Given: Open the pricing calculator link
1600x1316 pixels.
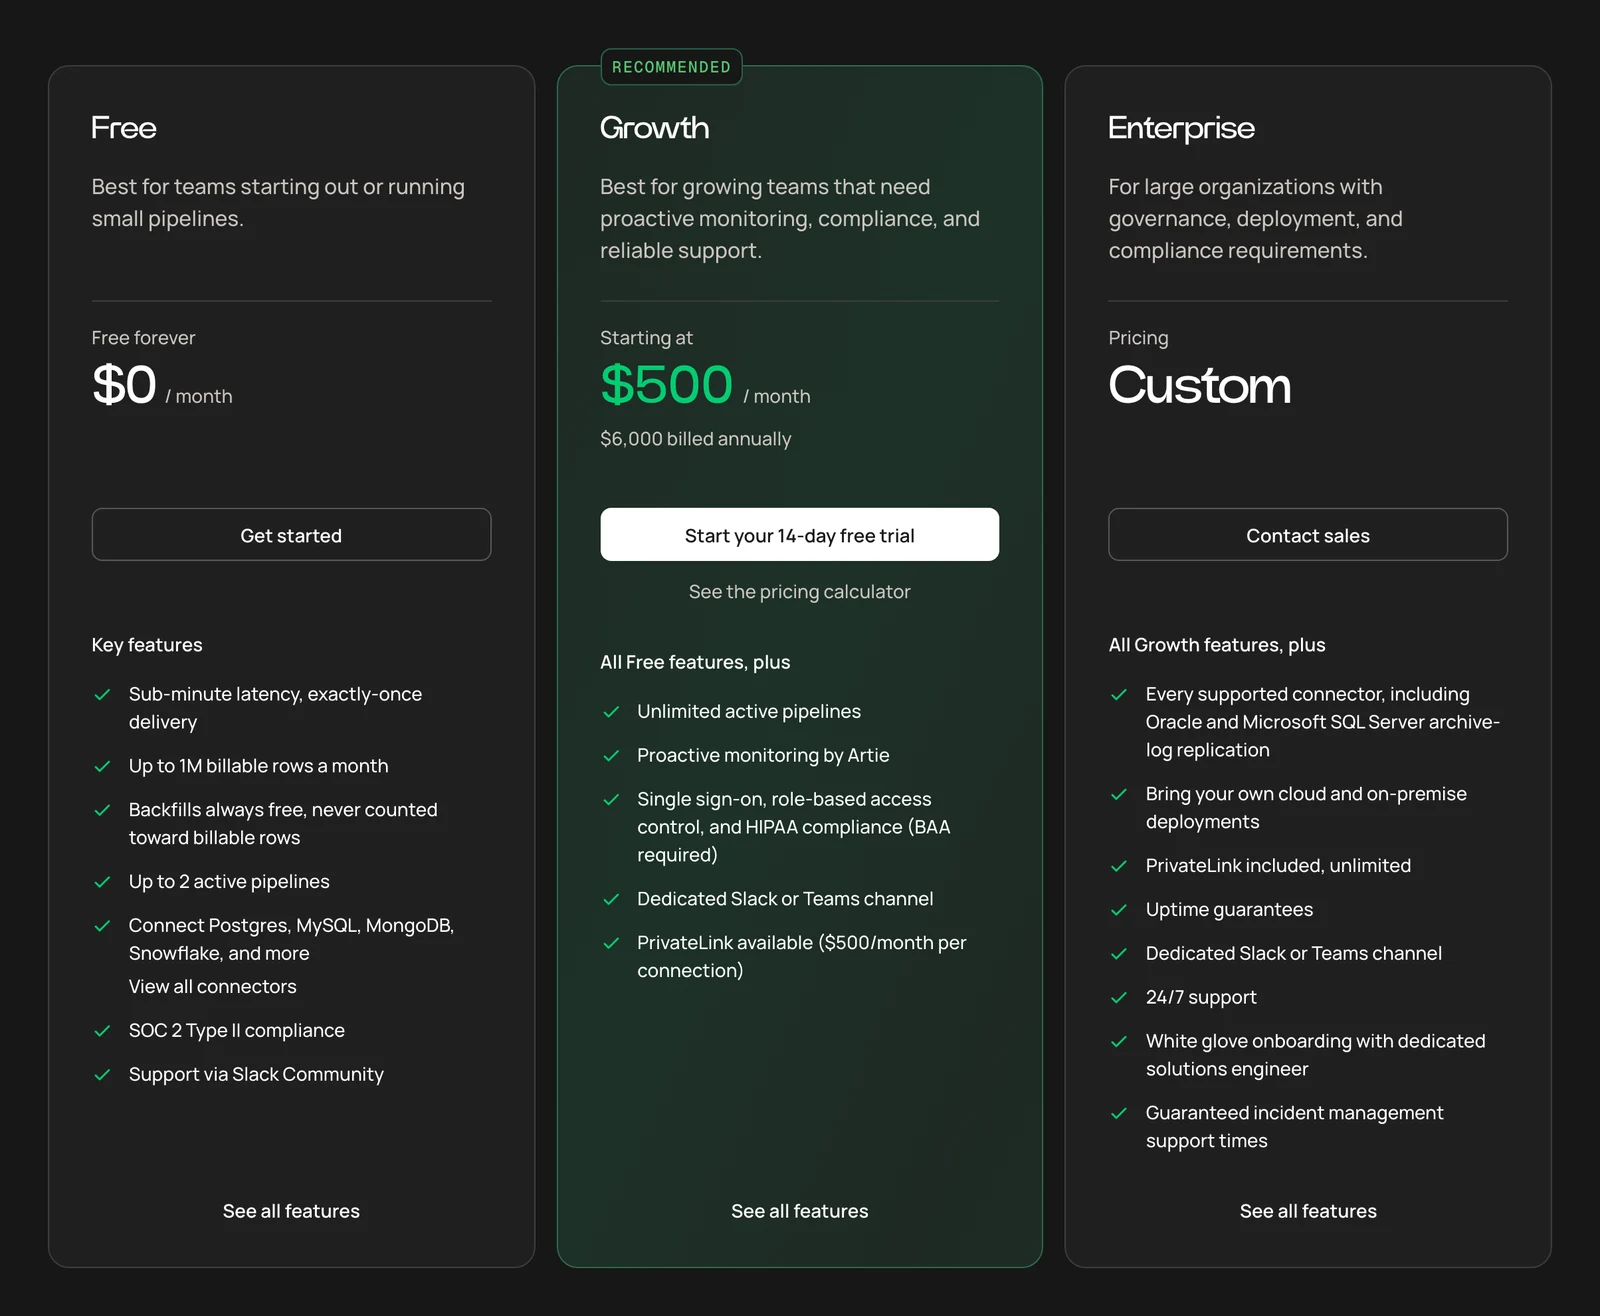Looking at the screenshot, I should click(799, 592).
